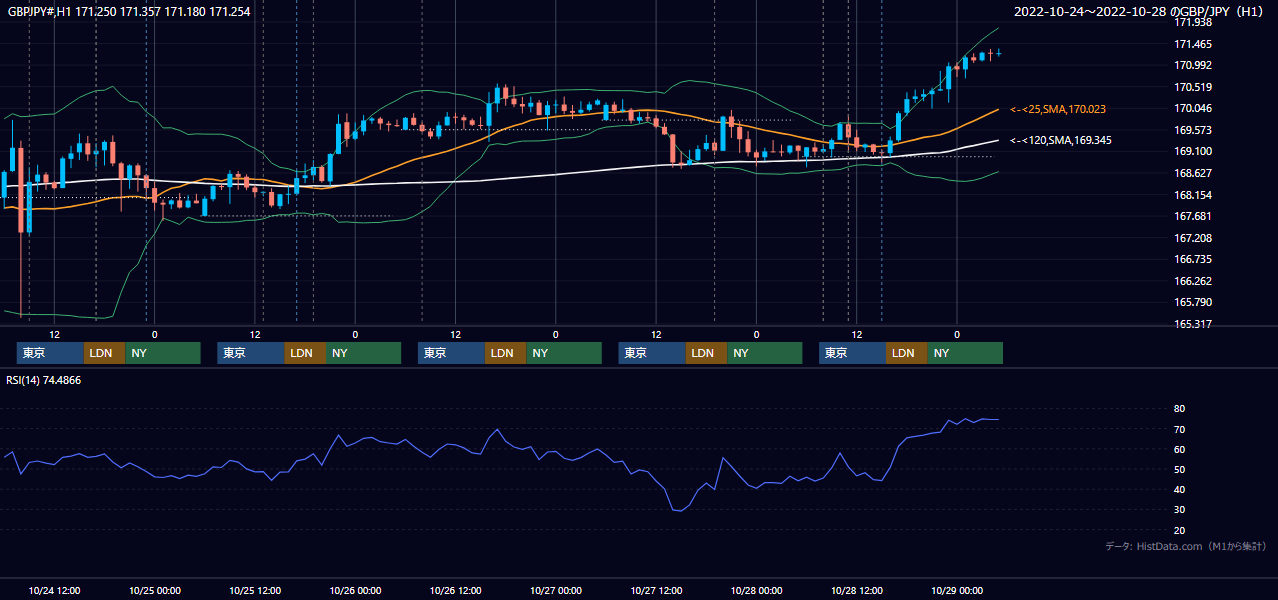Click the LDN session block above 10/28 12:00
Viewport: 1278px width, 600px height.
pyautogui.click(x=906, y=353)
